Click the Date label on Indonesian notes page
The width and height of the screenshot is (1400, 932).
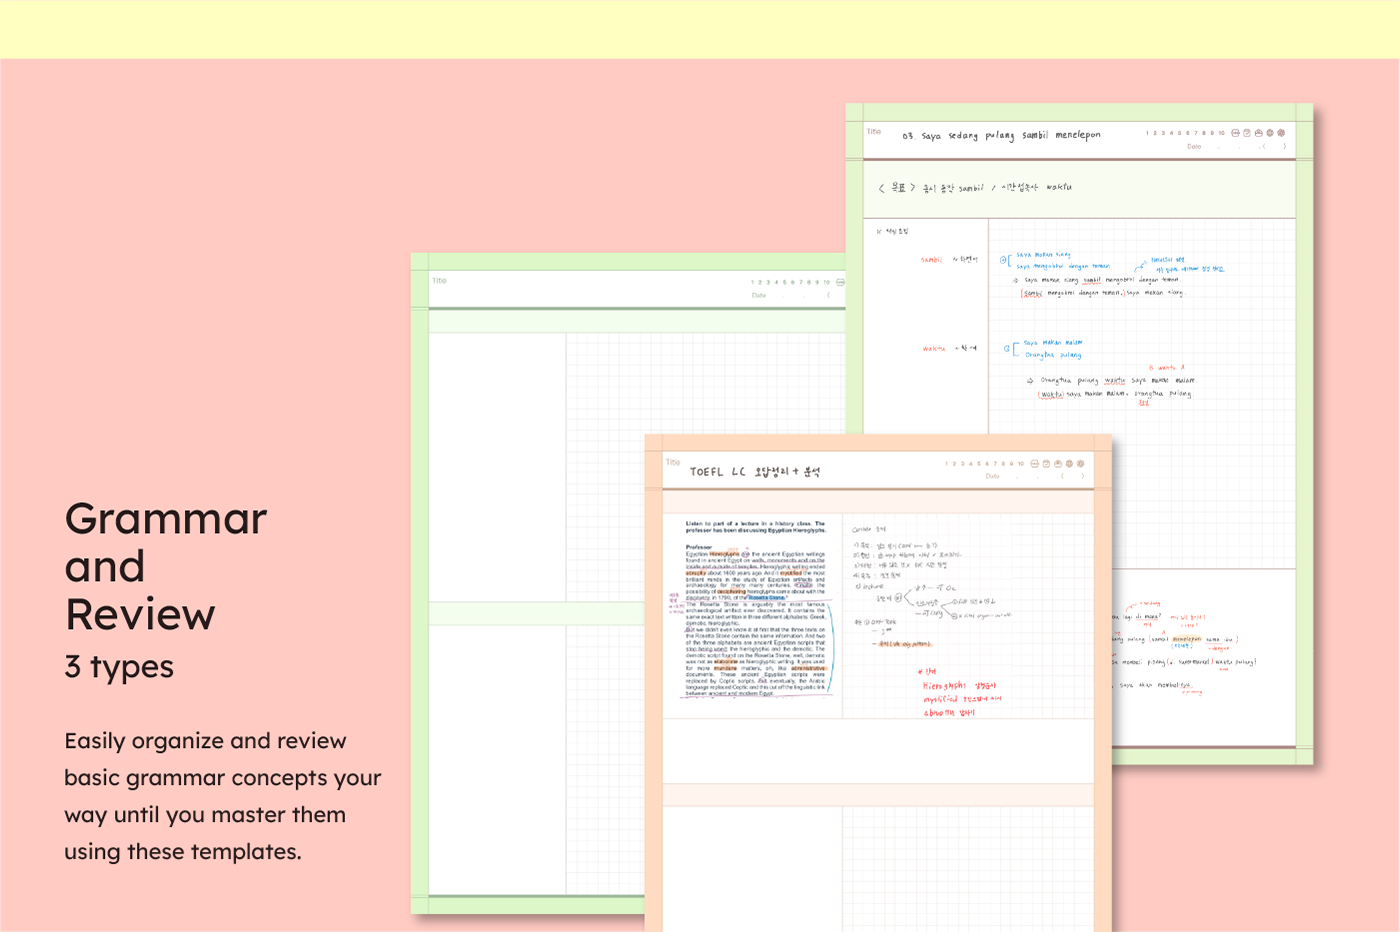(1194, 147)
